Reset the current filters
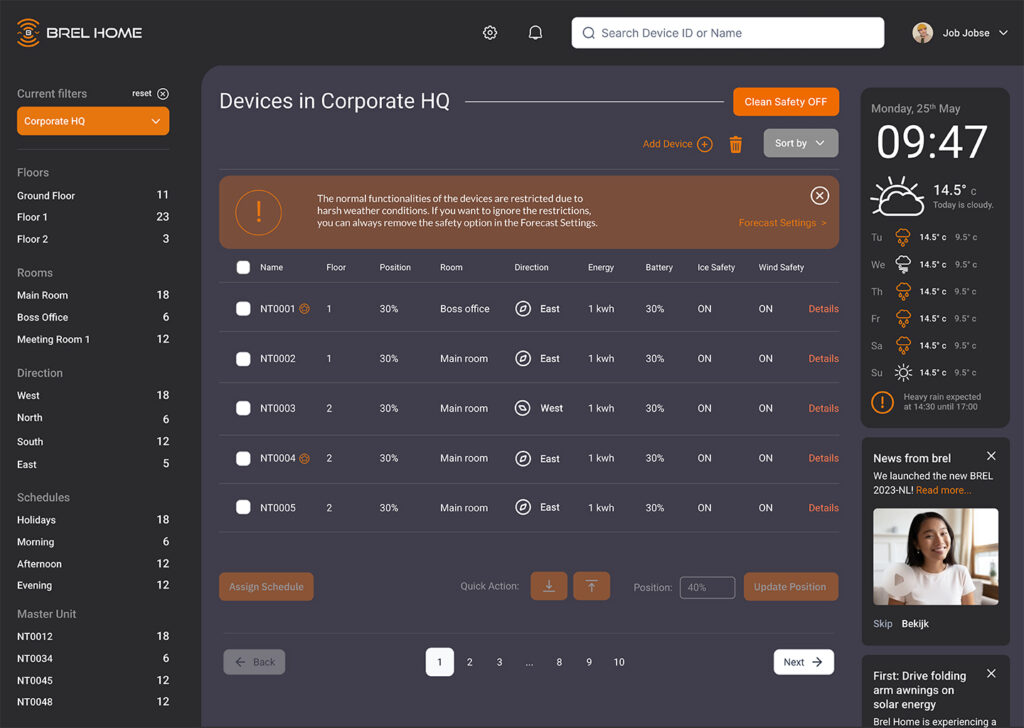This screenshot has width=1024, height=728. pos(163,94)
